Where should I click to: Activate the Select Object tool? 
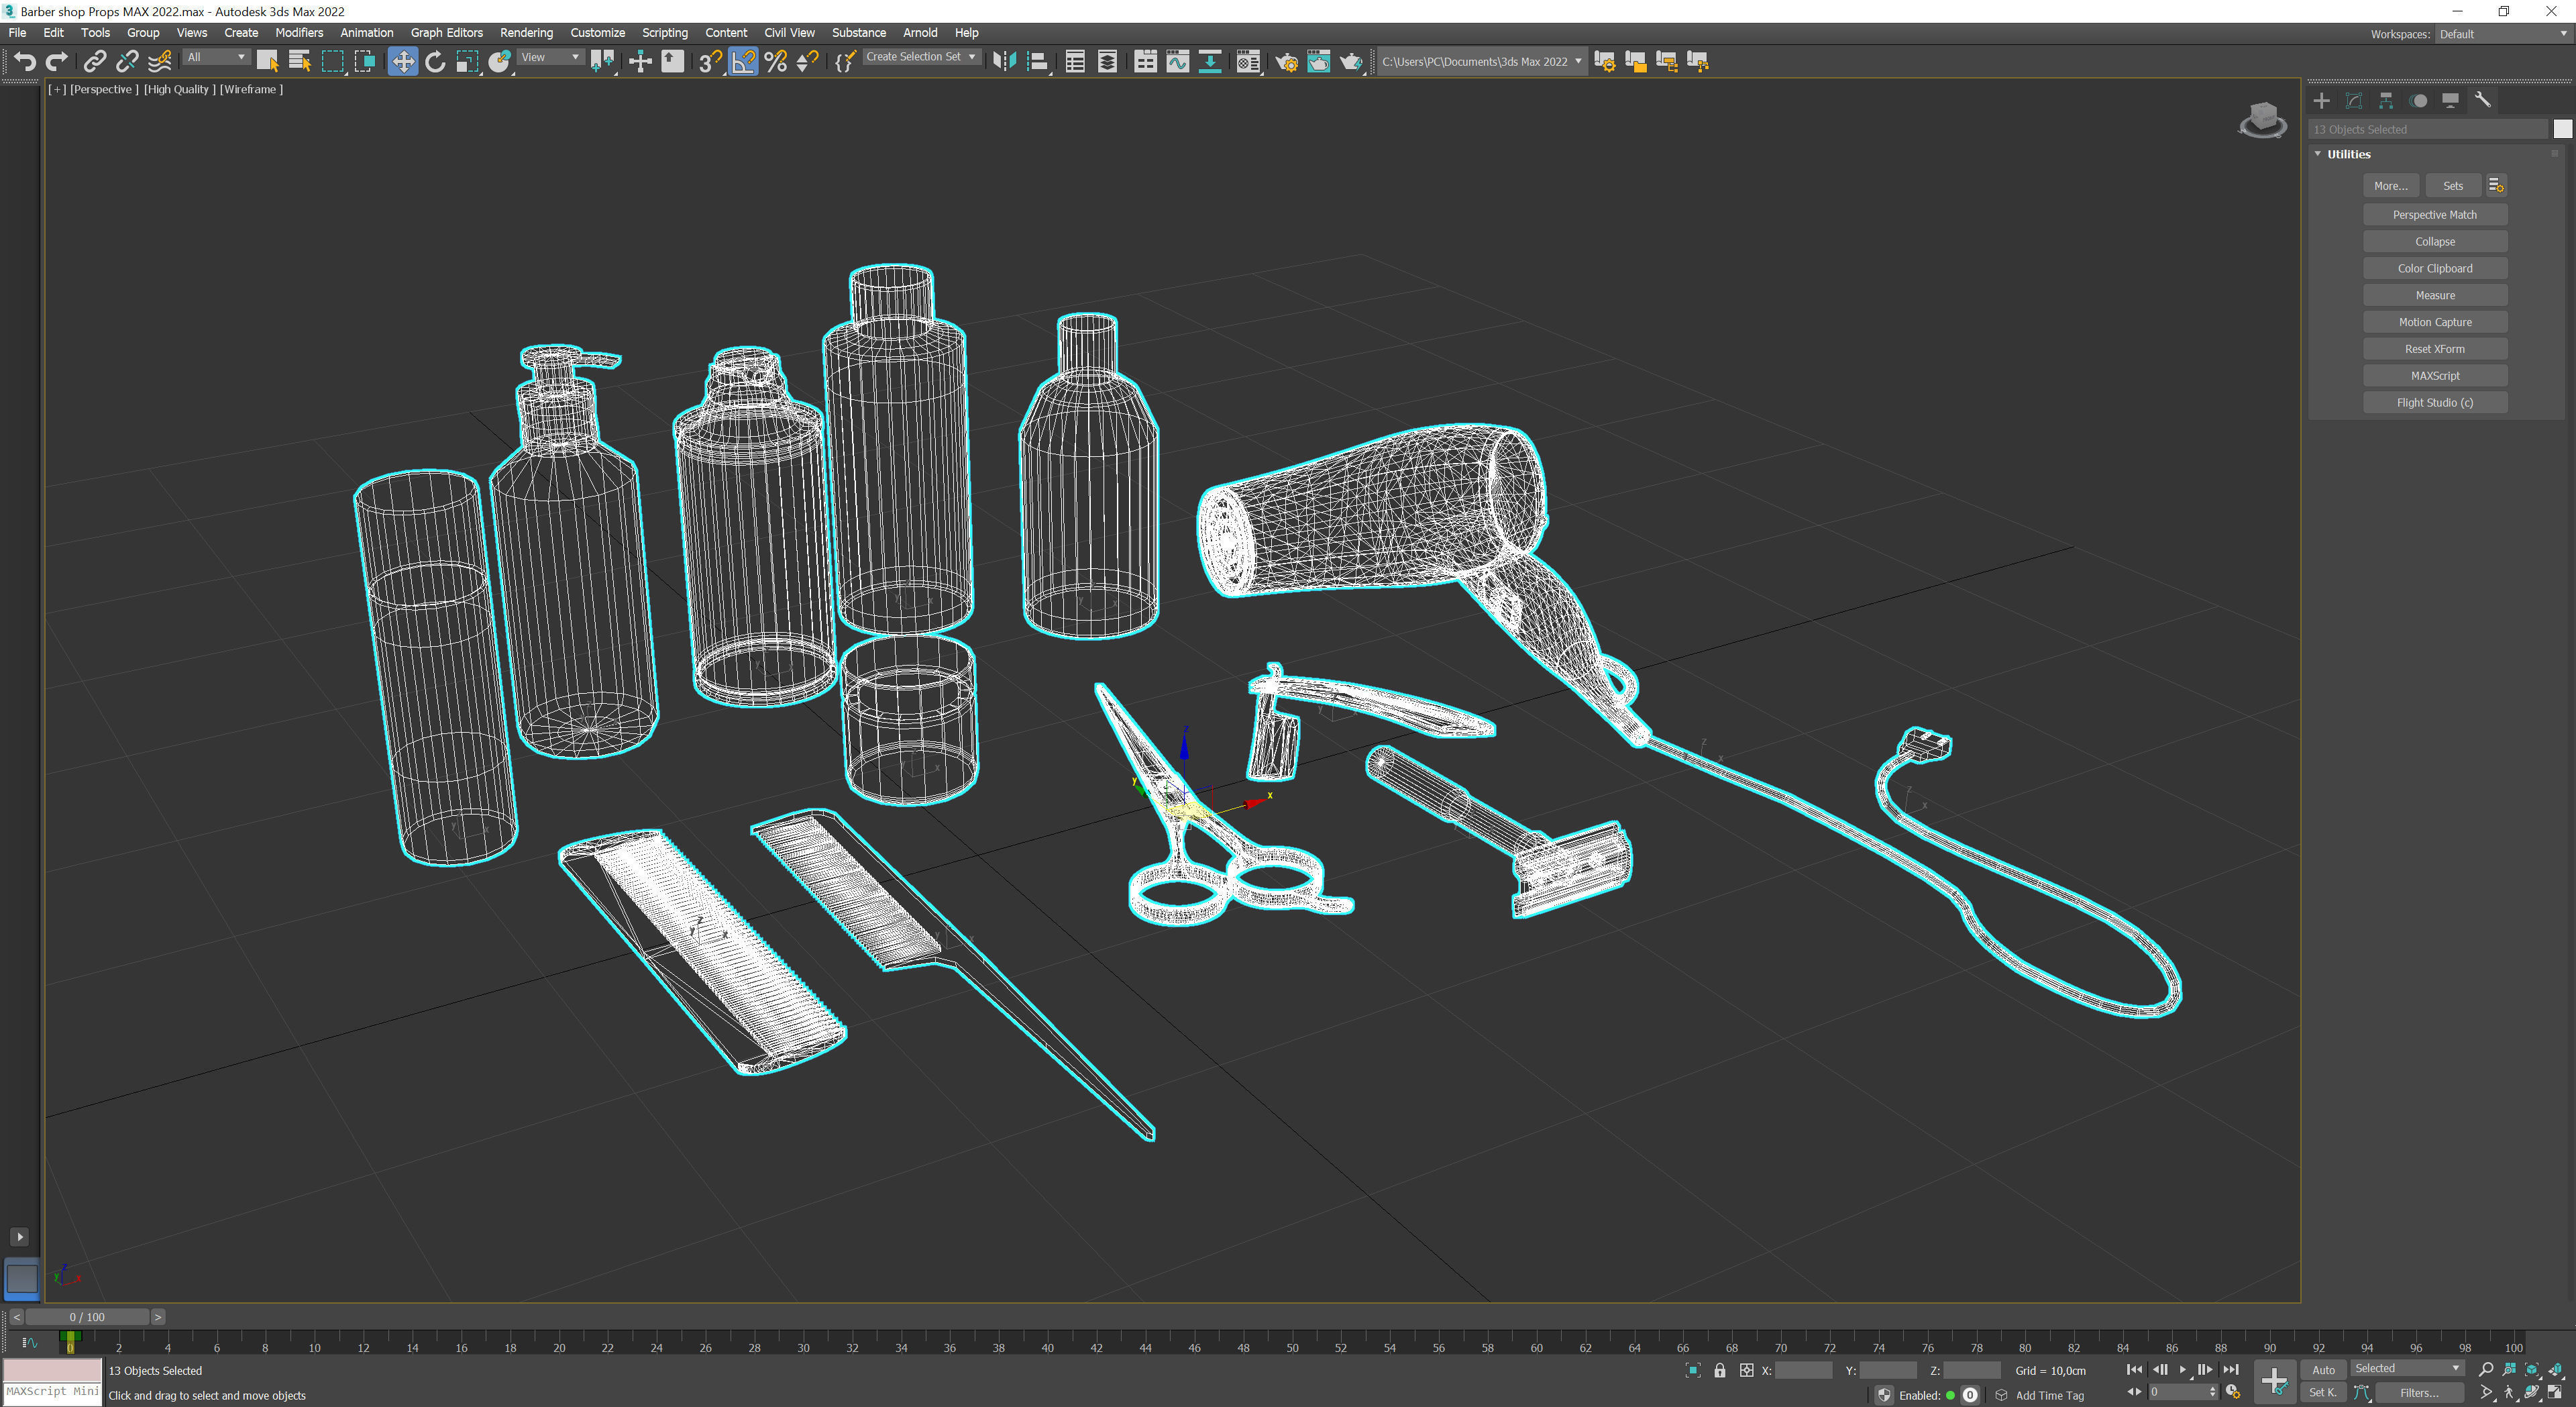[267, 62]
